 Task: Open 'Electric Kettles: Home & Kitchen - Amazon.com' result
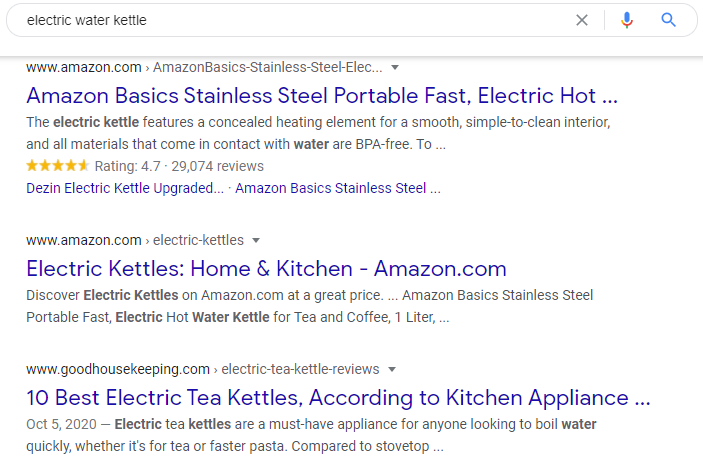[x=266, y=269]
